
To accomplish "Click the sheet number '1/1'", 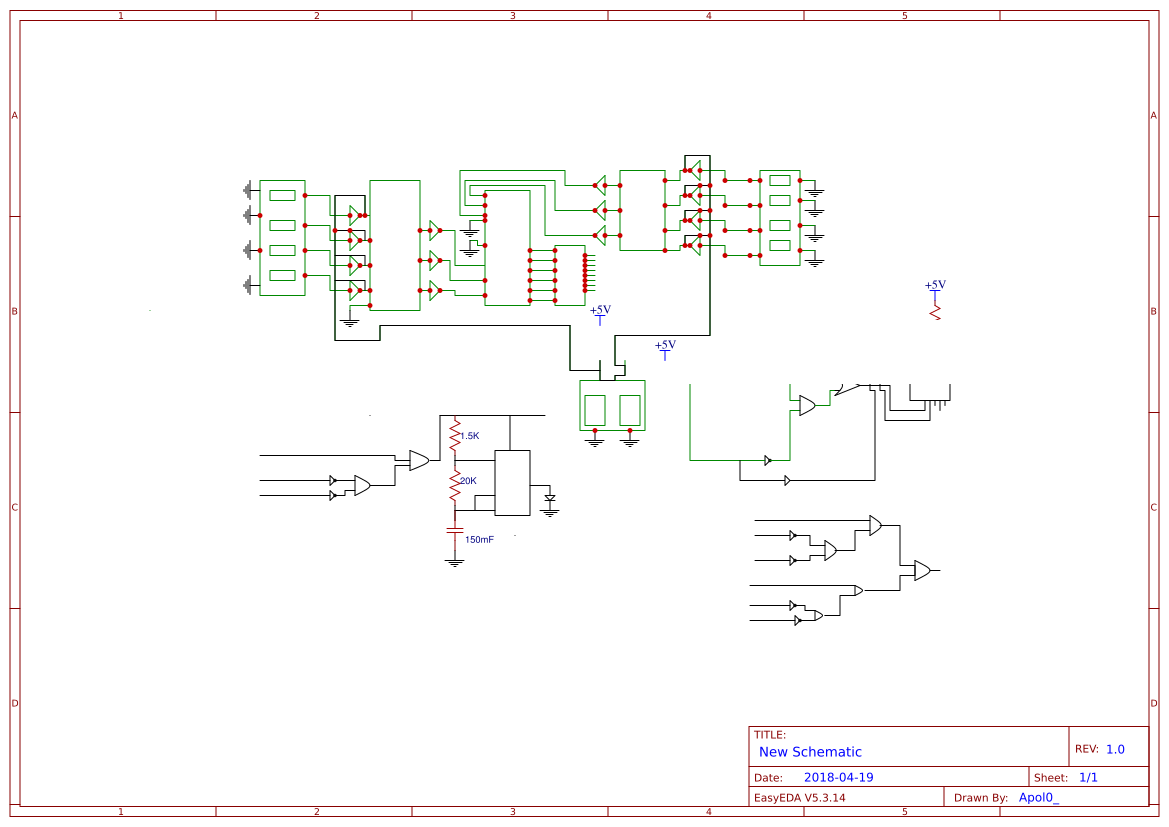I will 1088,777.
